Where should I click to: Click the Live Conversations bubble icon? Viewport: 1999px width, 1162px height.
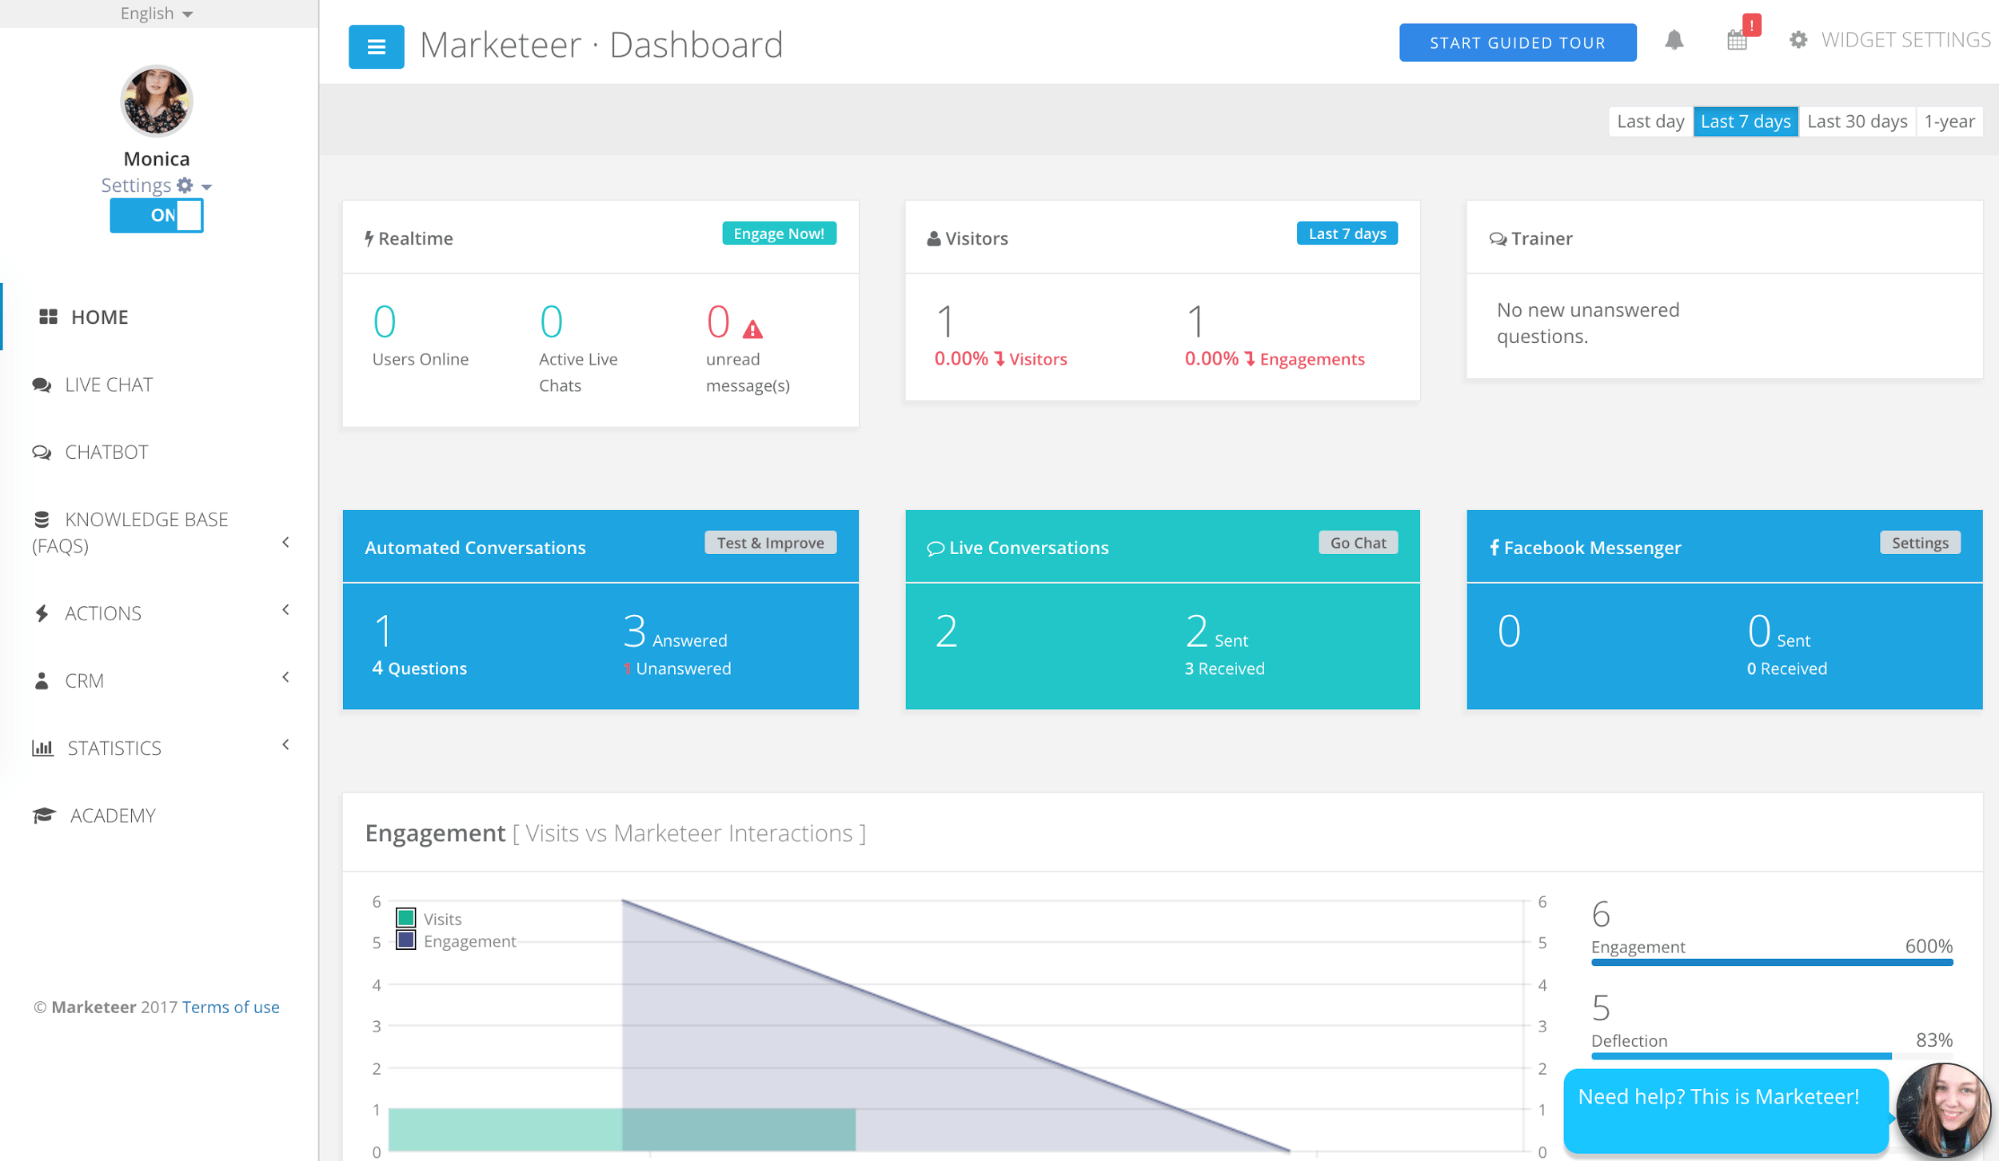(936, 548)
